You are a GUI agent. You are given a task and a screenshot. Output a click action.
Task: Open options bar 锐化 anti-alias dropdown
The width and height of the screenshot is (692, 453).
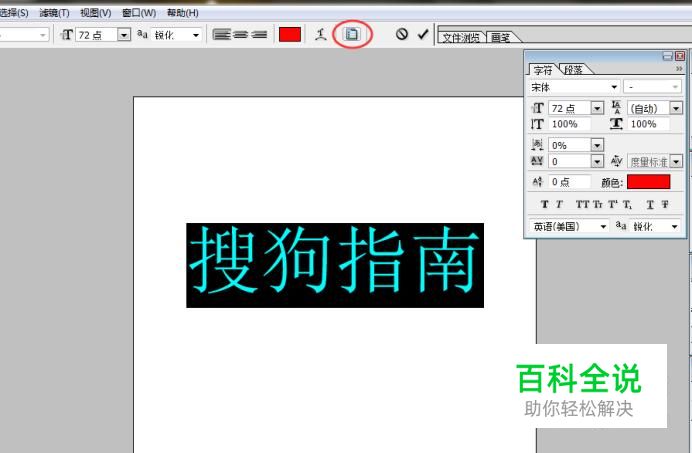tap(196, 35)
